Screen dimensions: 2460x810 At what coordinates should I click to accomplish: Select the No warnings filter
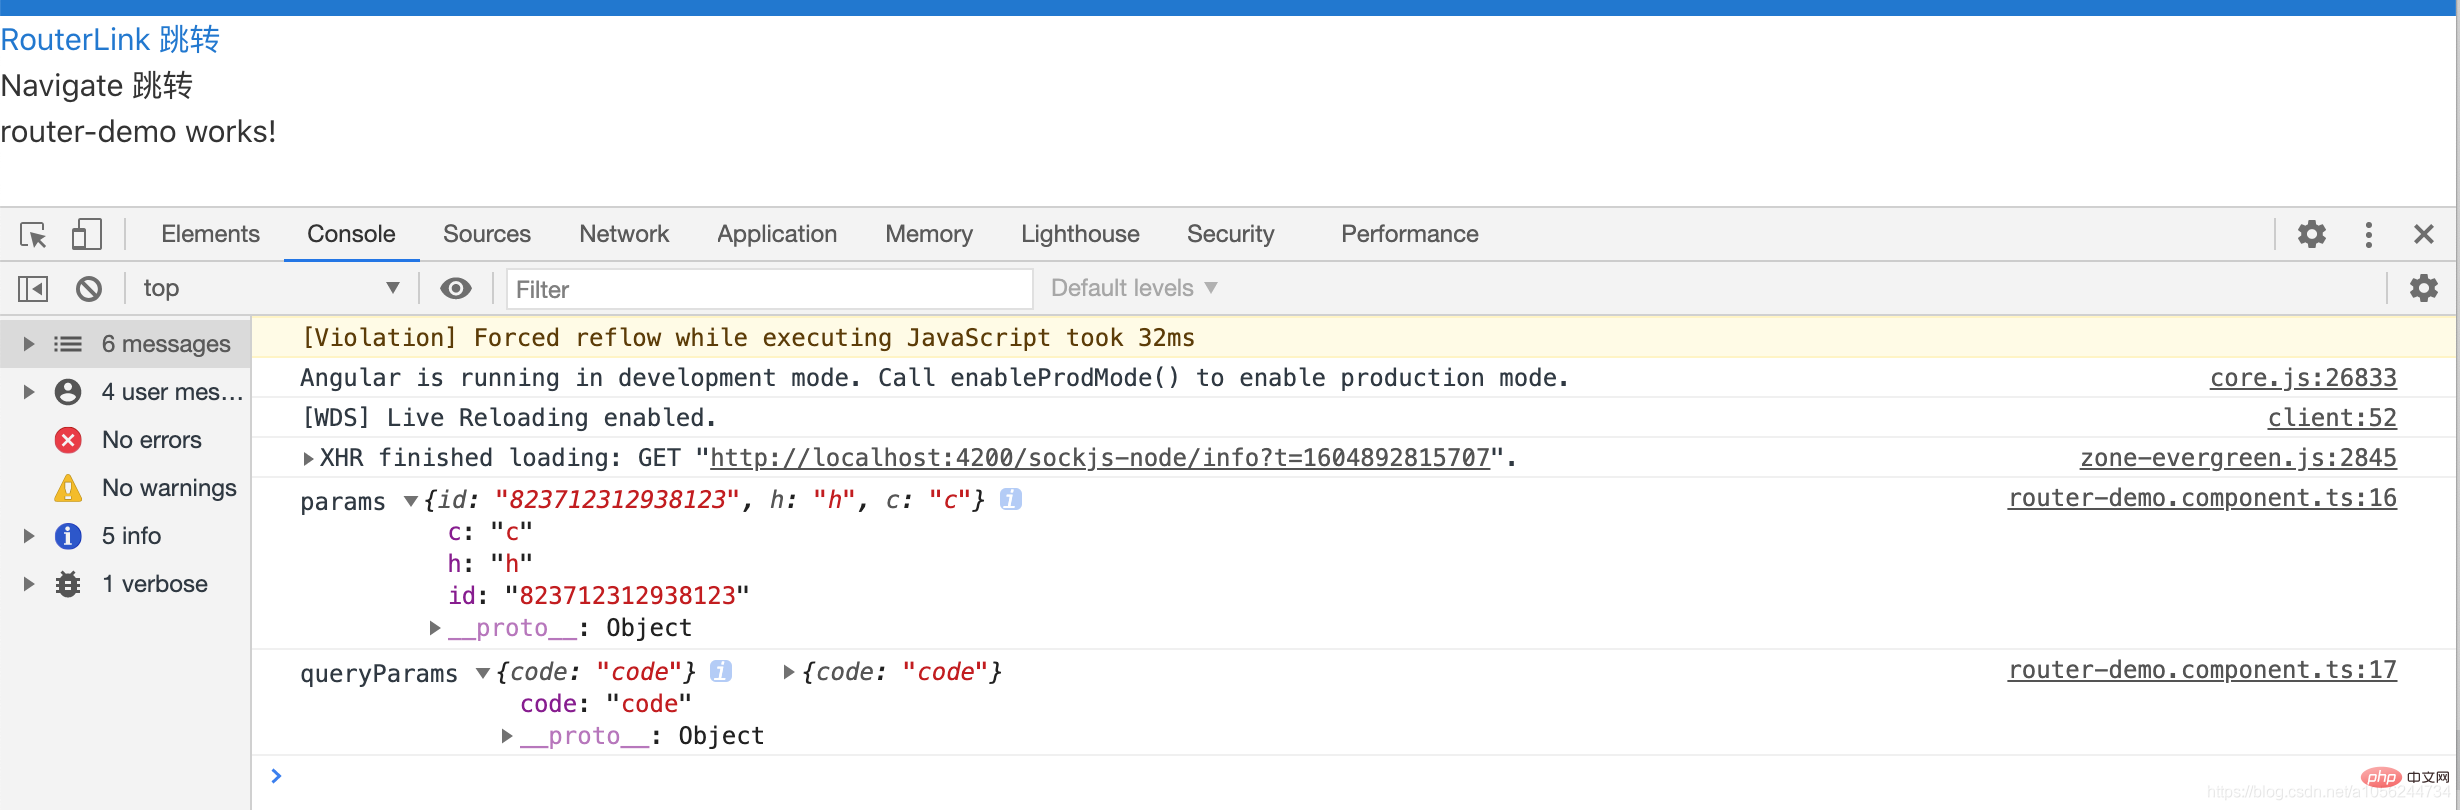(x=168, y=488)
